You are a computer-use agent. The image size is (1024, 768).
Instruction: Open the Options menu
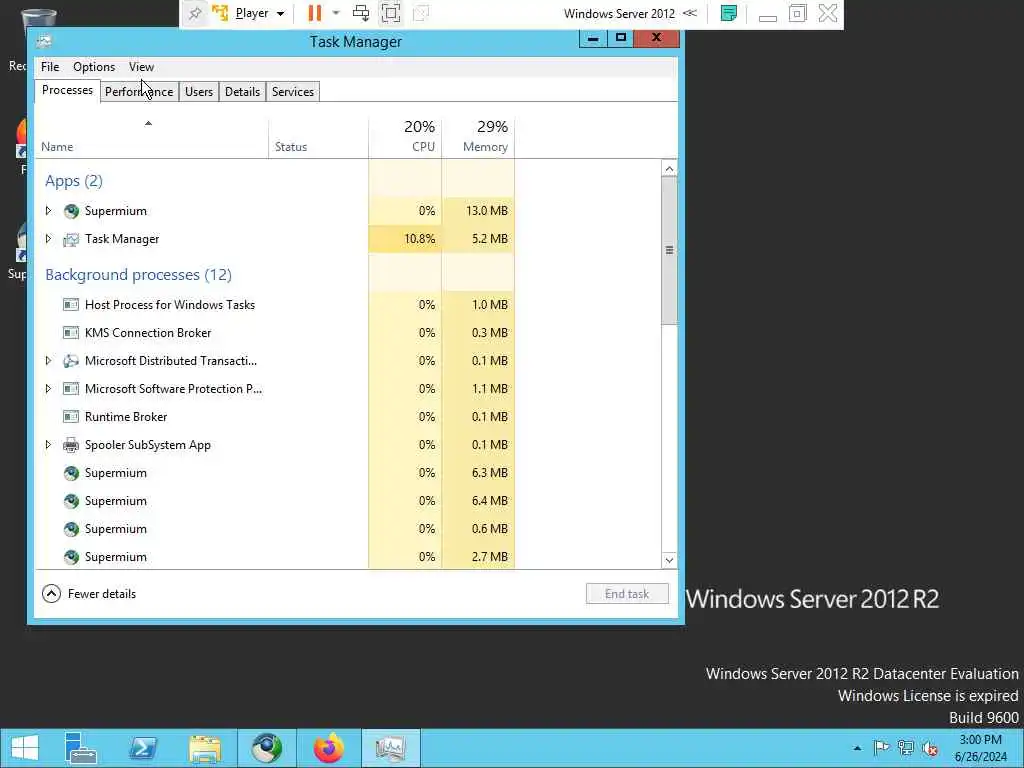point(94,67)
